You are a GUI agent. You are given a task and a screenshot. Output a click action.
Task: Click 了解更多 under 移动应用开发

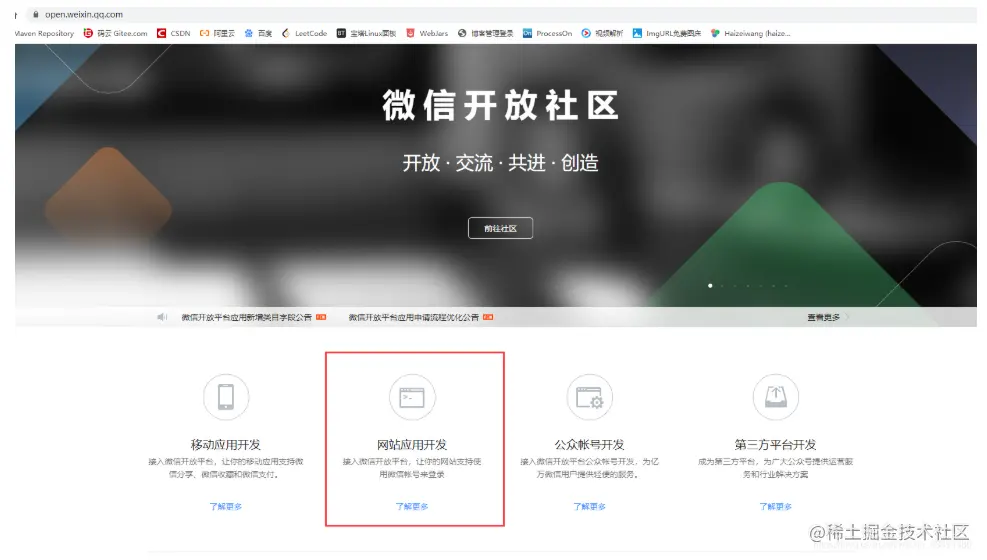click(x=225, y=507)
